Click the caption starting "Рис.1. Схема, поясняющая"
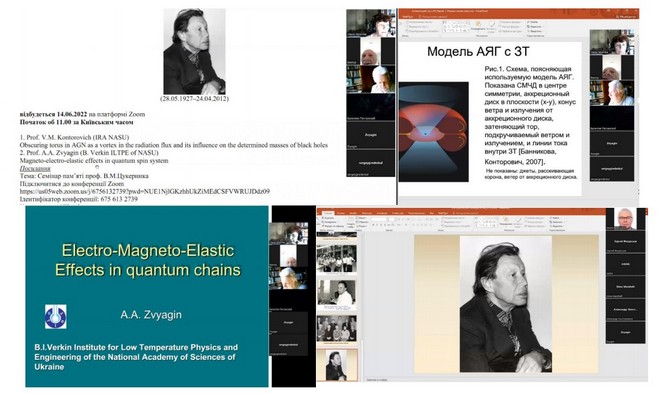 pos(531,115)
